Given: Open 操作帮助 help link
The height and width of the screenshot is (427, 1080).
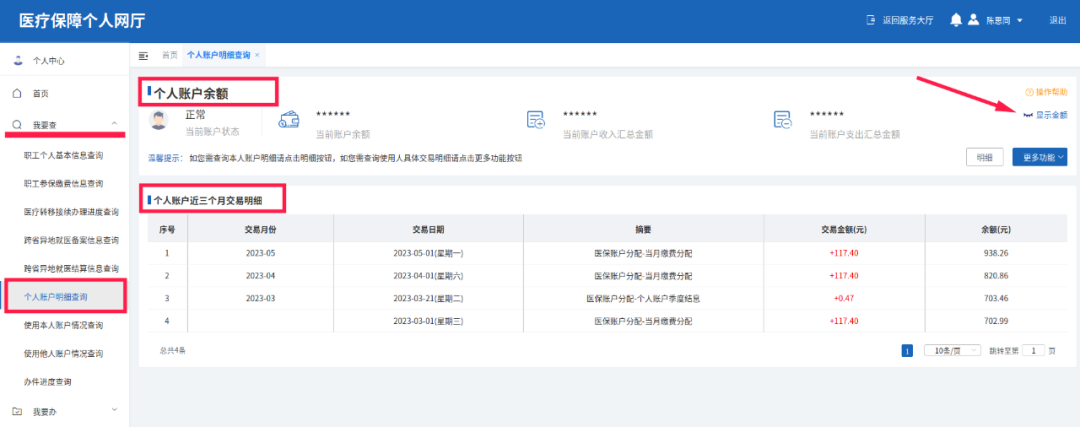Looking at the screenshot, I should (x=1046, y=92).
